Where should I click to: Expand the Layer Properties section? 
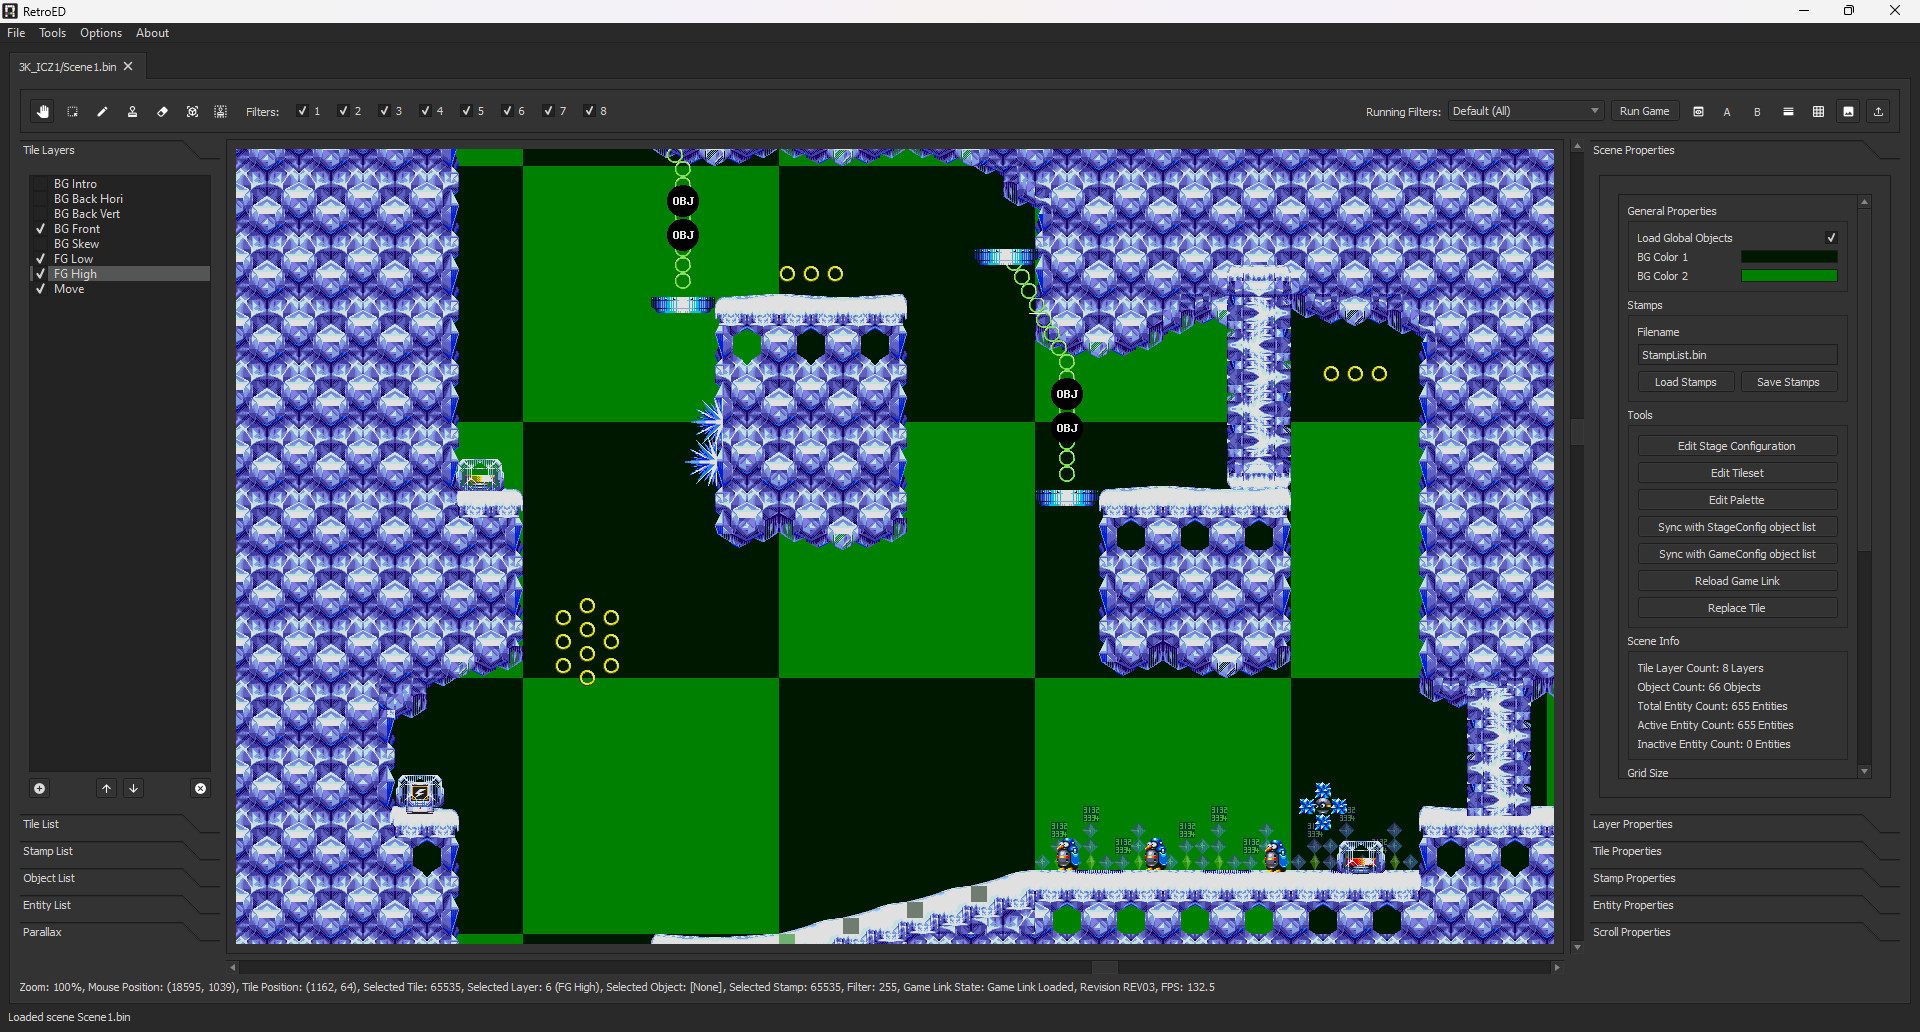(1632, 824)
